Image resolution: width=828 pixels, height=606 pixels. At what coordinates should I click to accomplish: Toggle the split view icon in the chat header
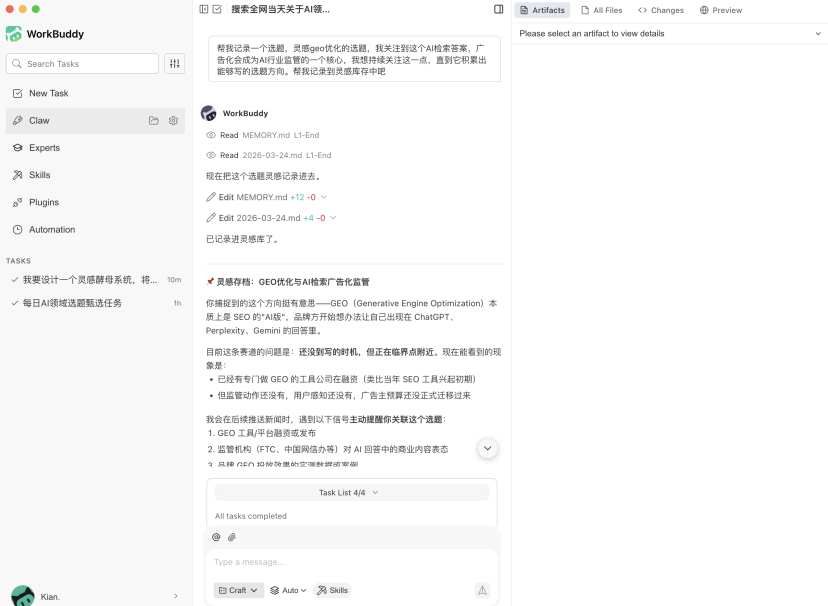coord(499,9)
